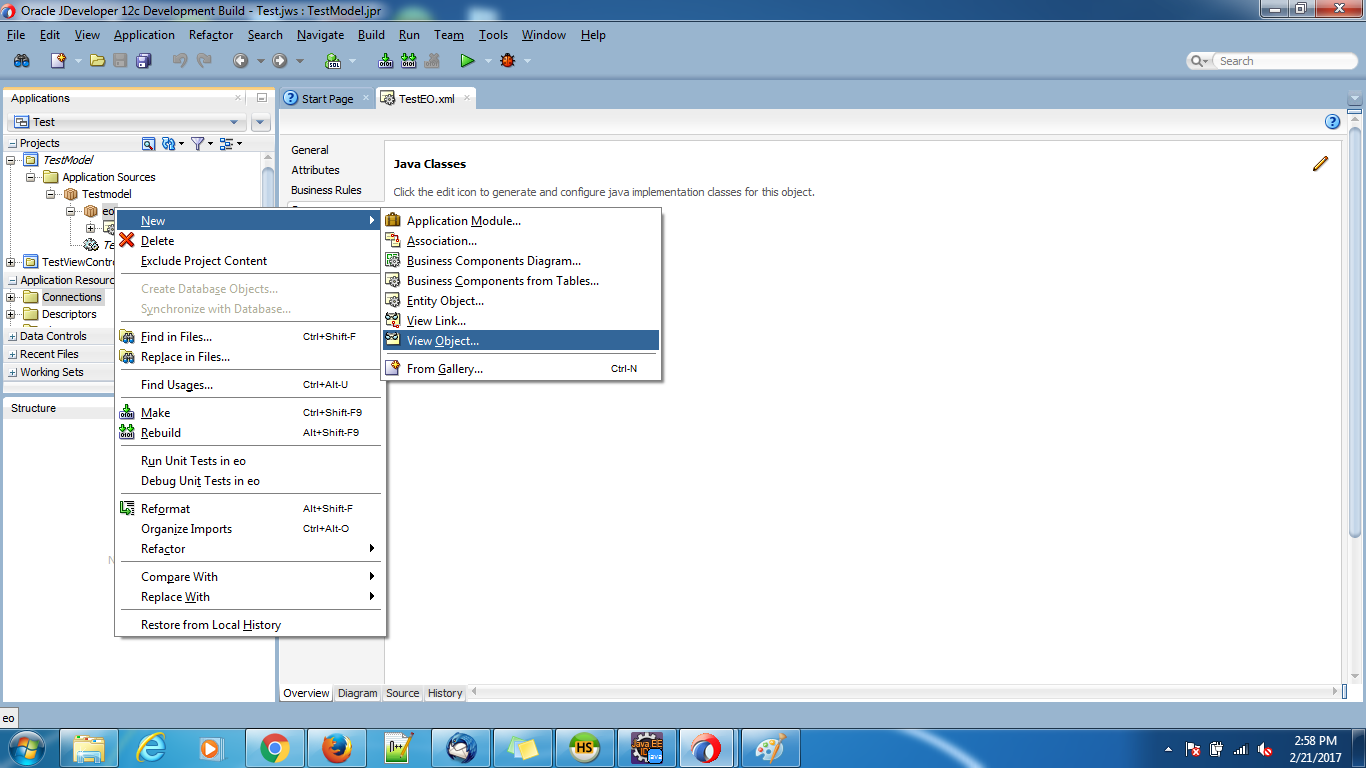The width and height of the screenshot is (1366, 768).
Task: Switch to the Source tab at the bottom
Action: pos(402,692)
